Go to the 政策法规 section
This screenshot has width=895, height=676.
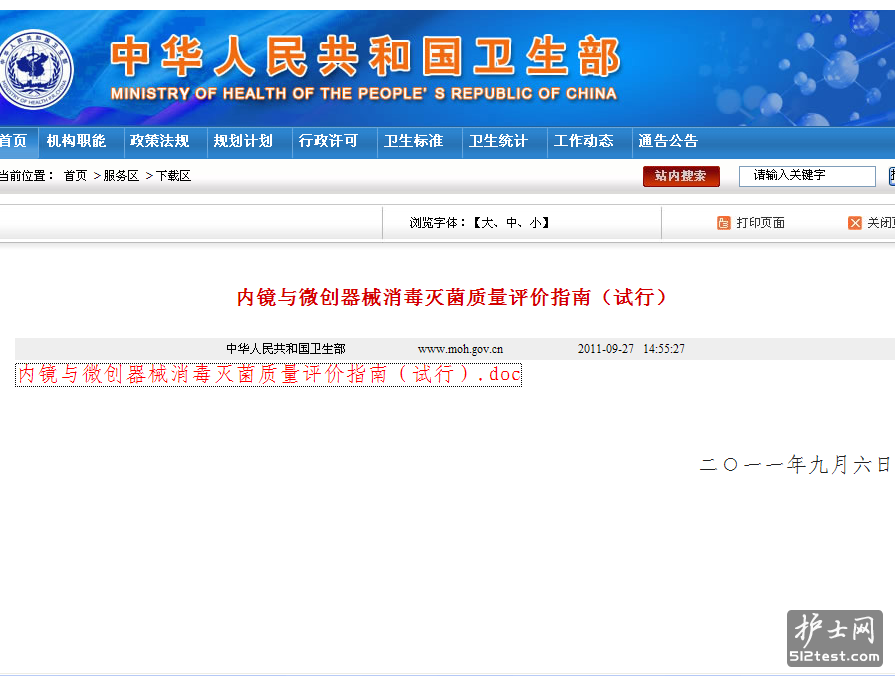(x=160, y=141)
